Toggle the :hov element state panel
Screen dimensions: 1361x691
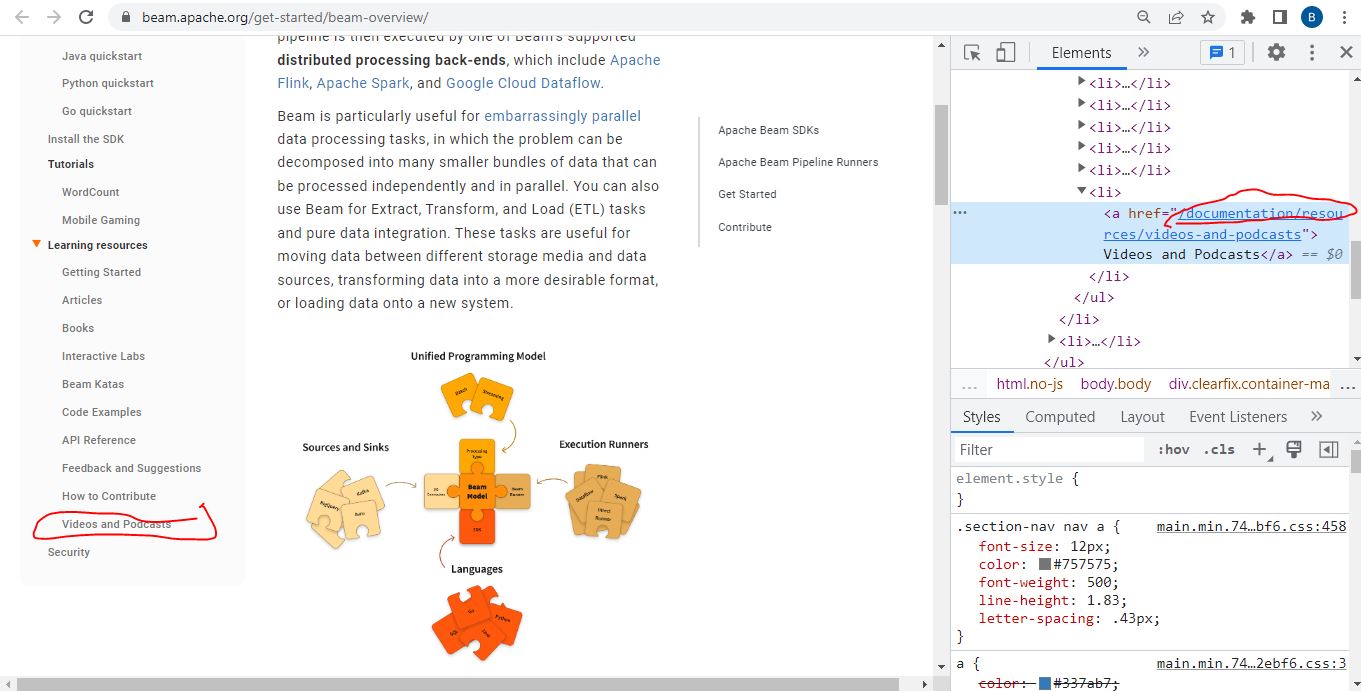tap(1173, 450)
